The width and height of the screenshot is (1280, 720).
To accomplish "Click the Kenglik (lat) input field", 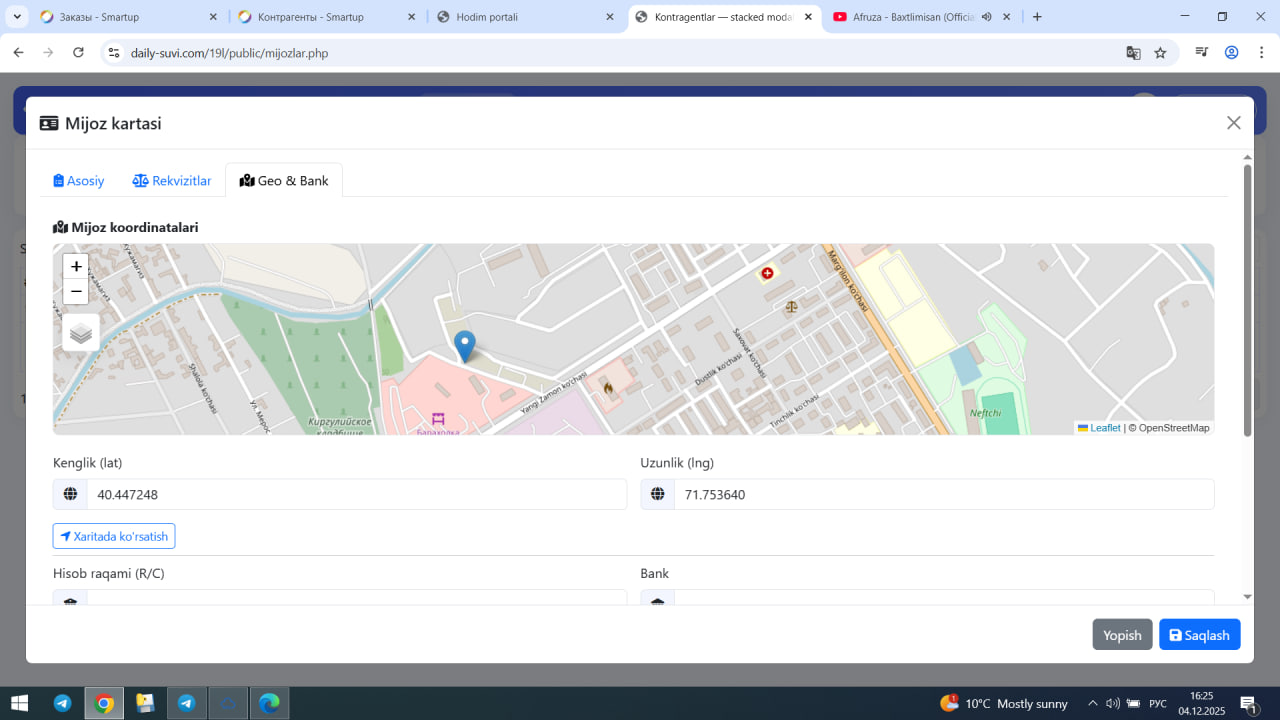I will tap(355, 495).
